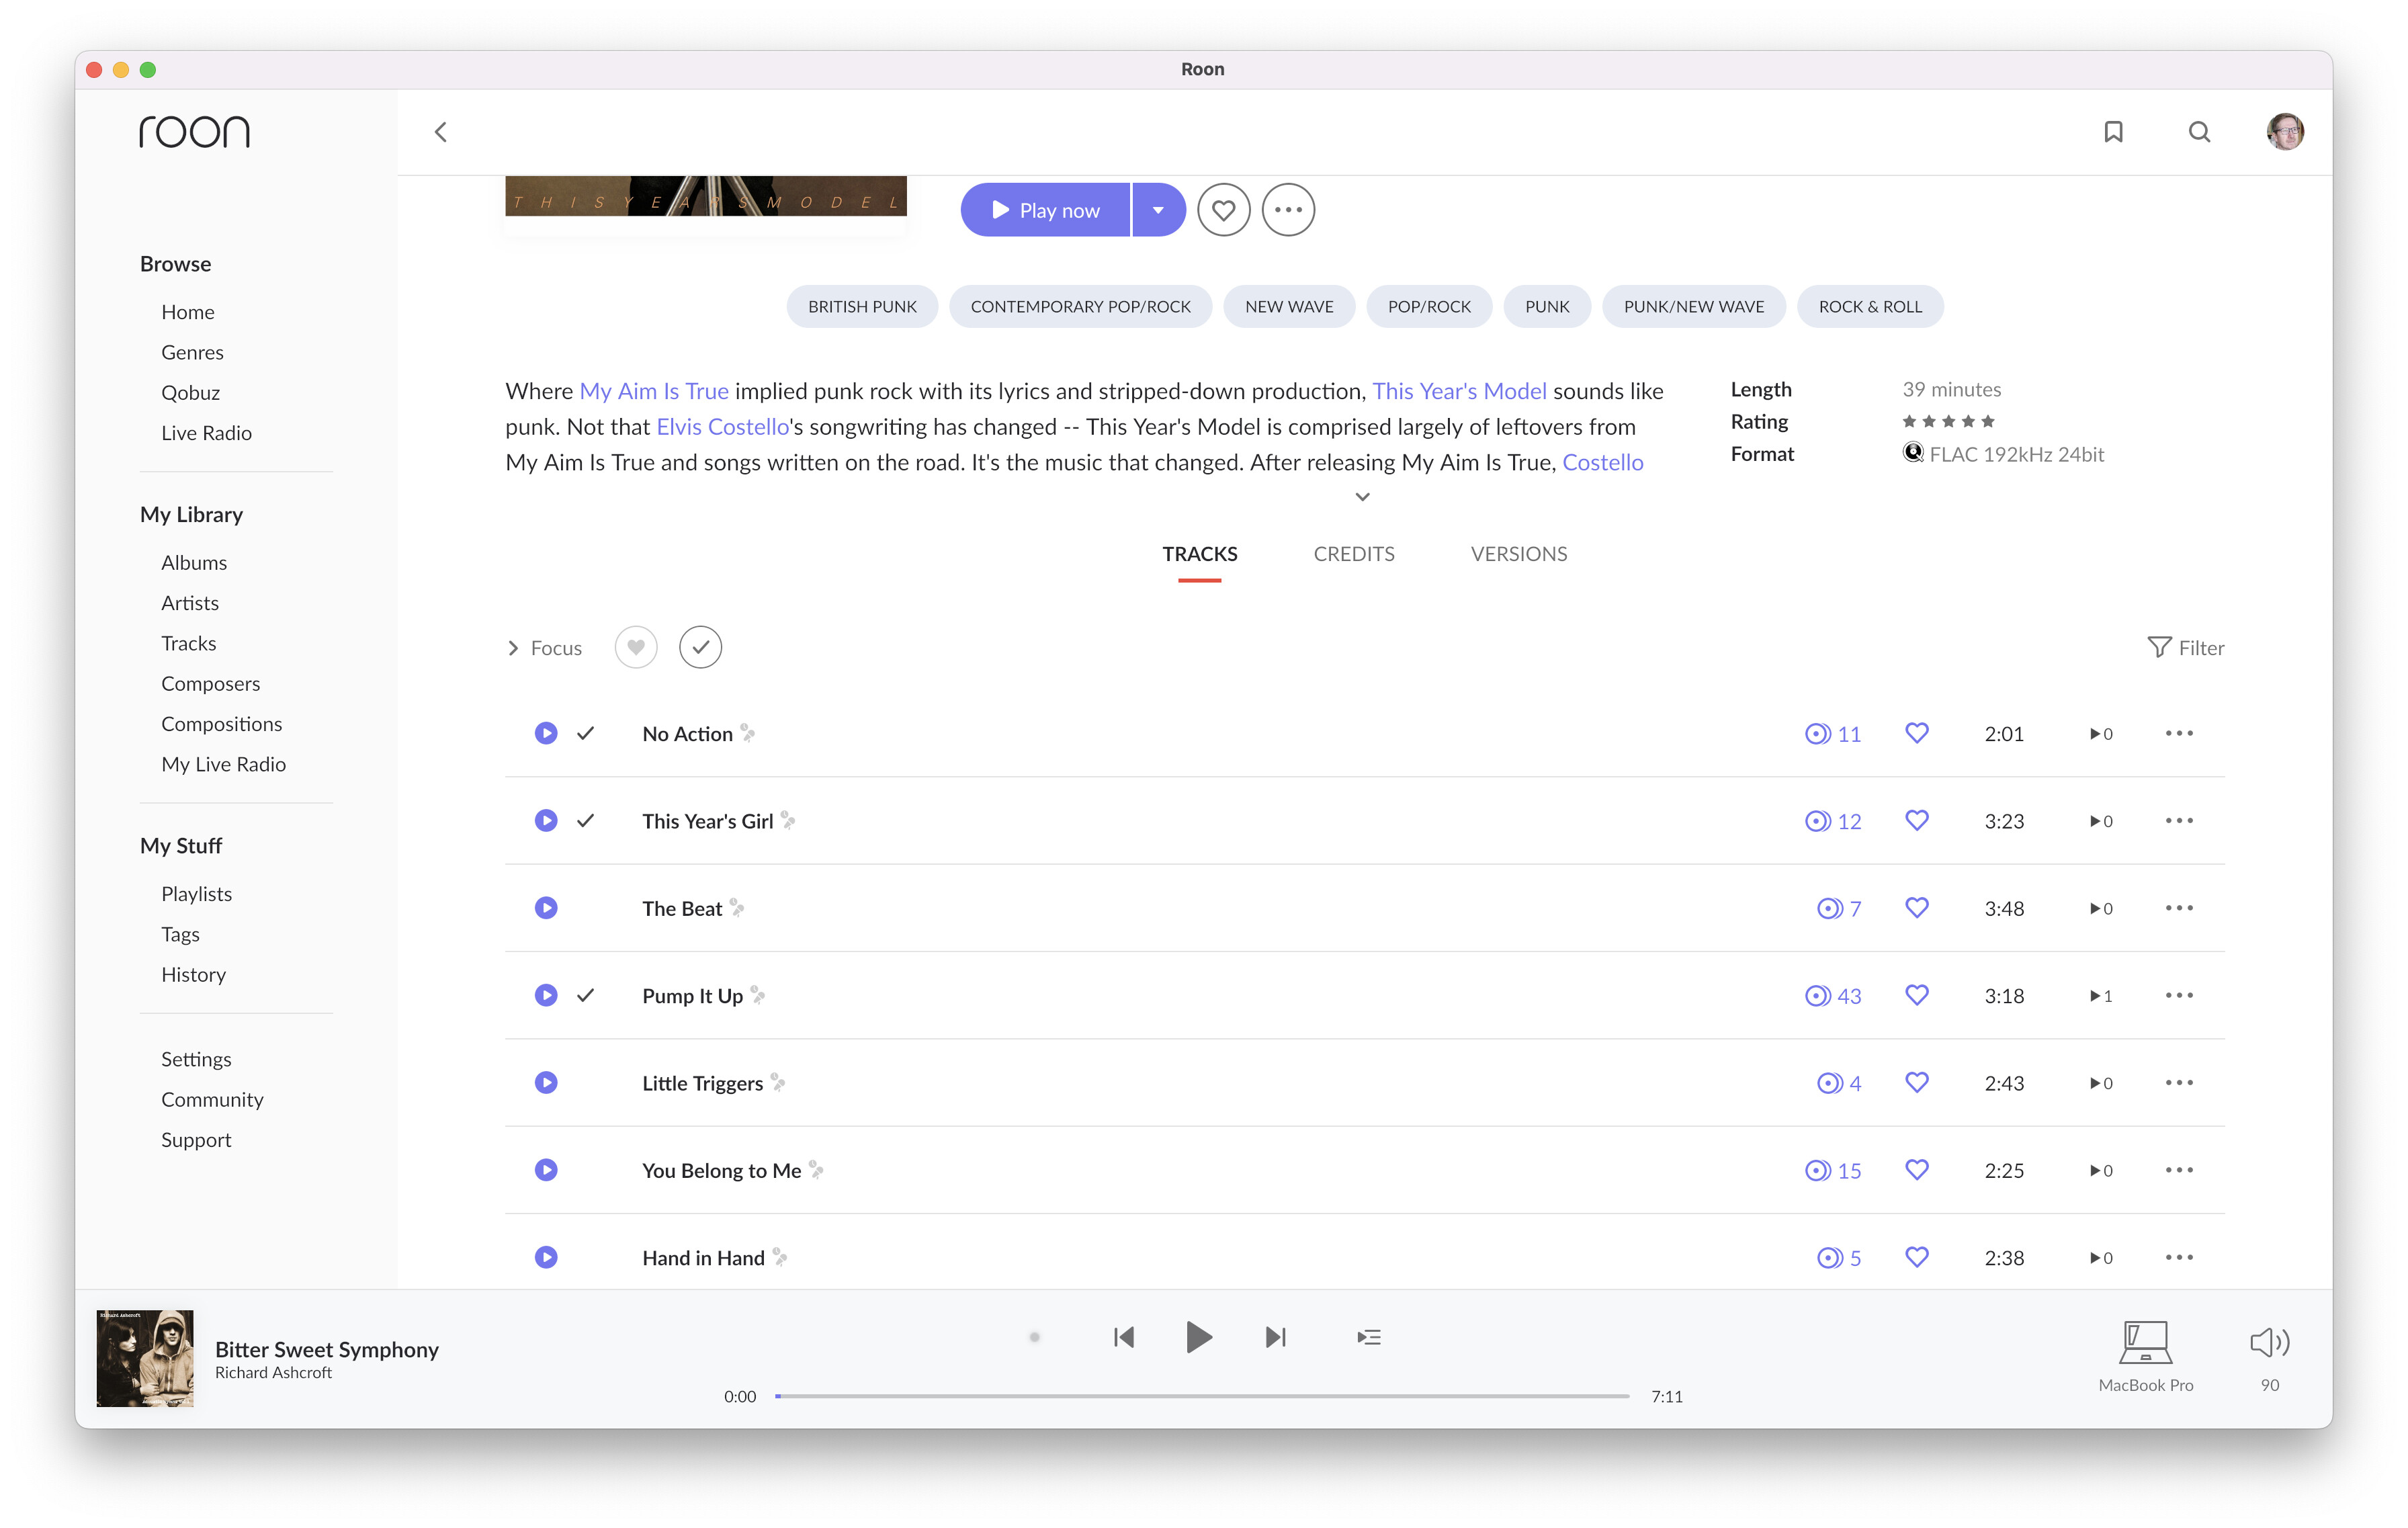This screenshot has width=2408, height=1528.
Task: Favorite the Pump It Up track
Action: (x=1917, y=995)
